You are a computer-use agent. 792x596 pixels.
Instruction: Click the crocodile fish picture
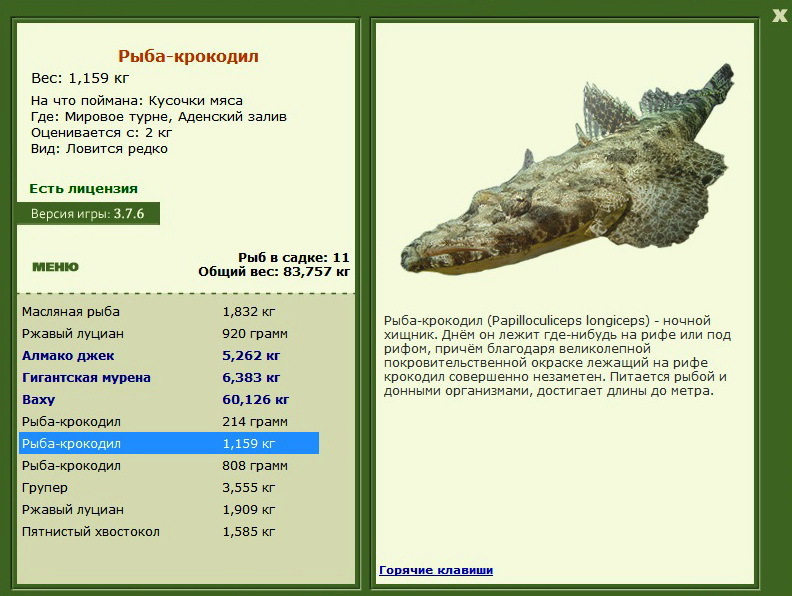tap(567, 170)
